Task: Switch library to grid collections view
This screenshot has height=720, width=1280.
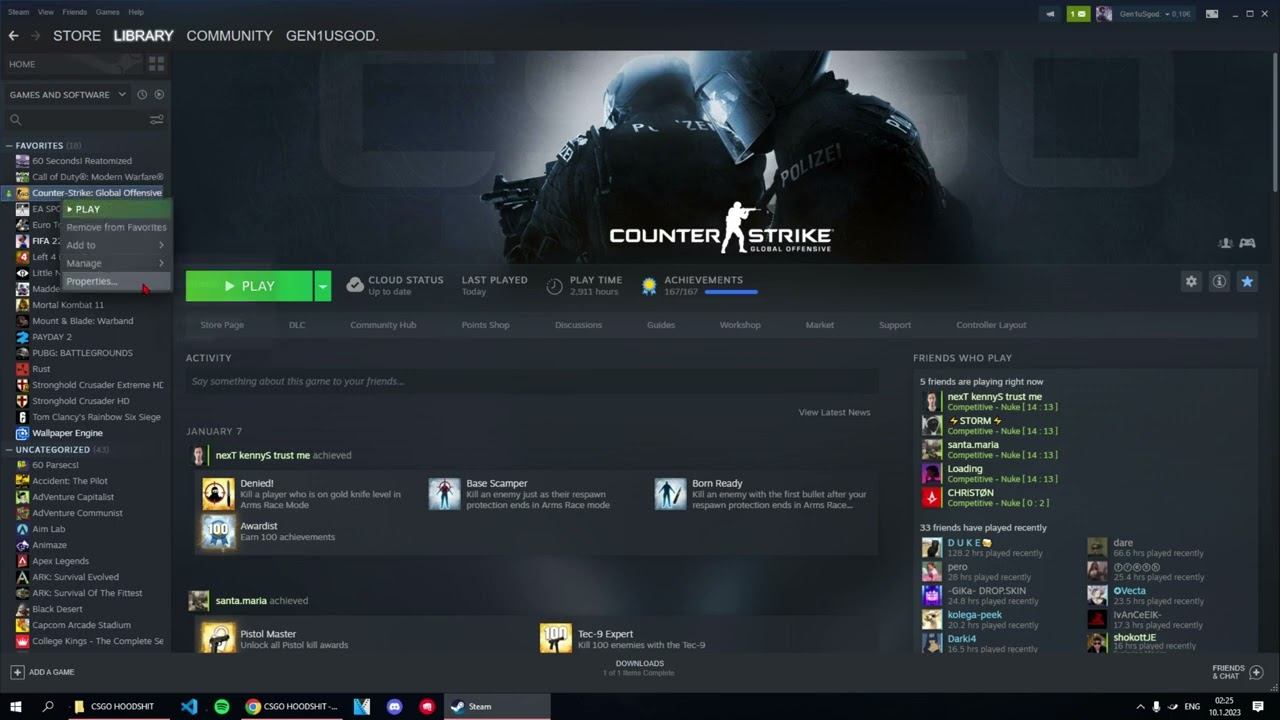Action: (x=156, y=64)
